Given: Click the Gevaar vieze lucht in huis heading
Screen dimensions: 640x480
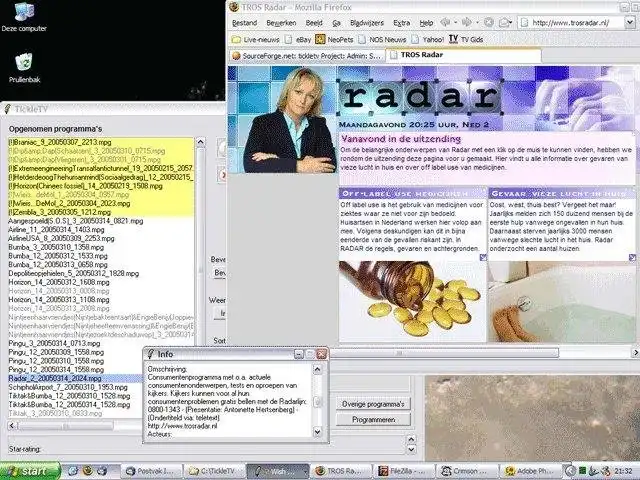Looking at the screenshot, I should [x=562, y=193].
